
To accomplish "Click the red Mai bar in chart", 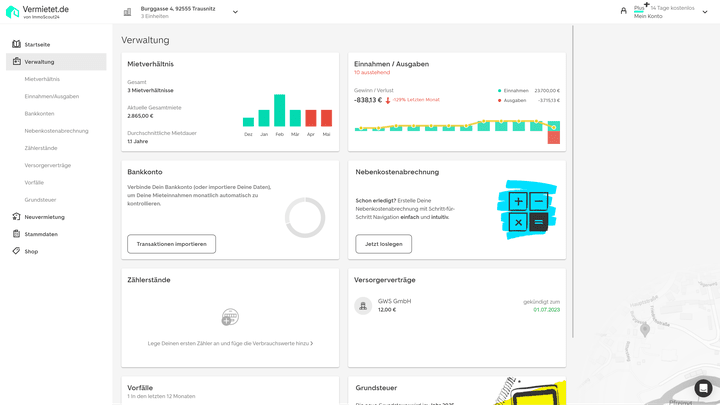I will pos(326,118).
